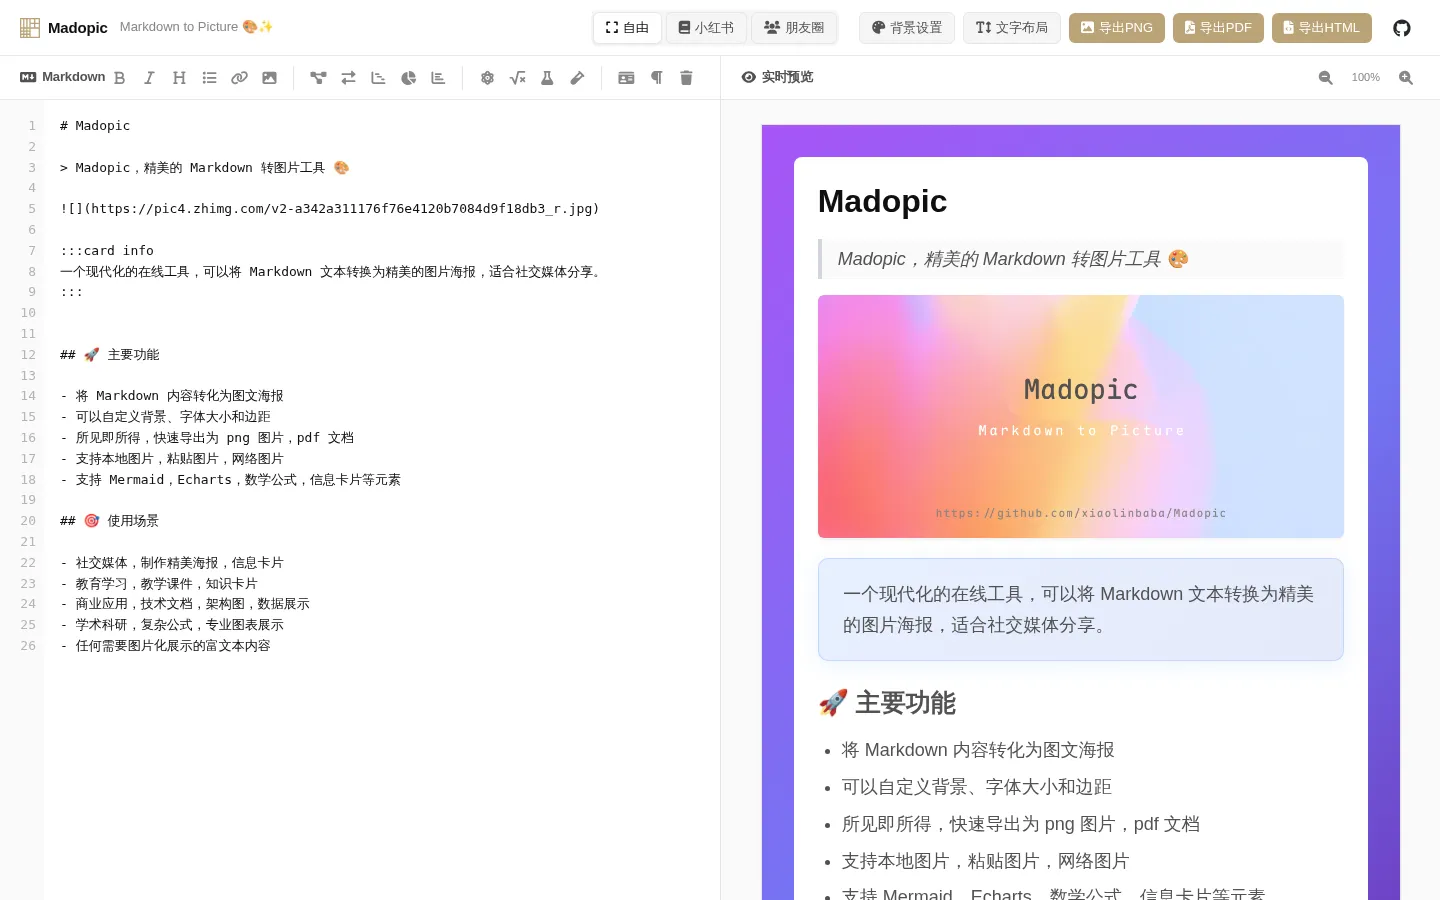Image resolution: width=1440 pixels, height=900 pixels.
Task: Click the 100% zoom level indicator
Action: tap(1365, 78)
